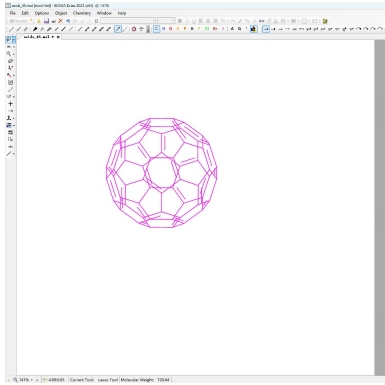The width and height of the screenshot is (385, 385).
Task: Open the Options menu
Action: pyautogui.click(x=42, y=13)
